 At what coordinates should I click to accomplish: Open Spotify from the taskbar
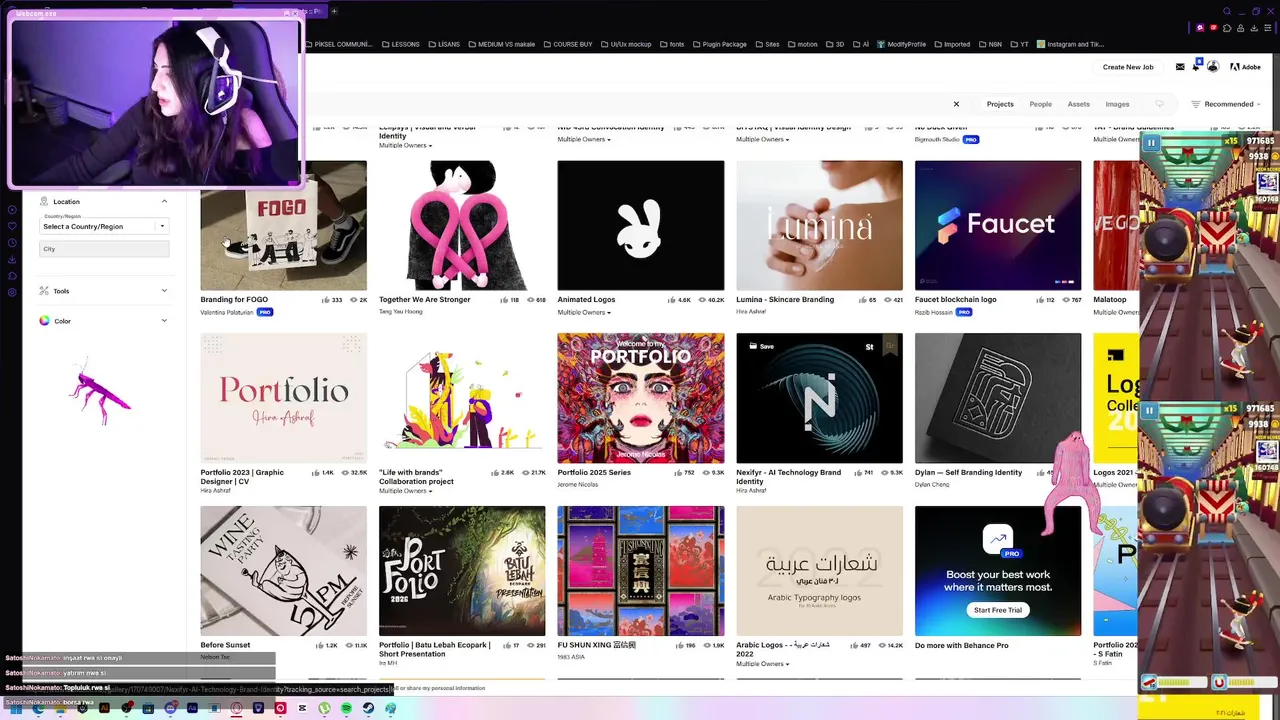point(346,708)
